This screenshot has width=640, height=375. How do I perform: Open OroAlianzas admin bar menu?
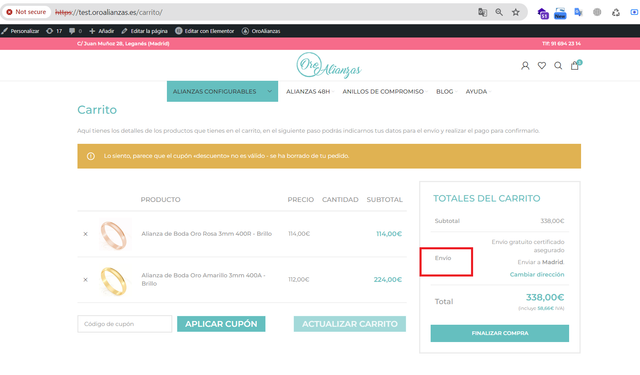[261, 31]
